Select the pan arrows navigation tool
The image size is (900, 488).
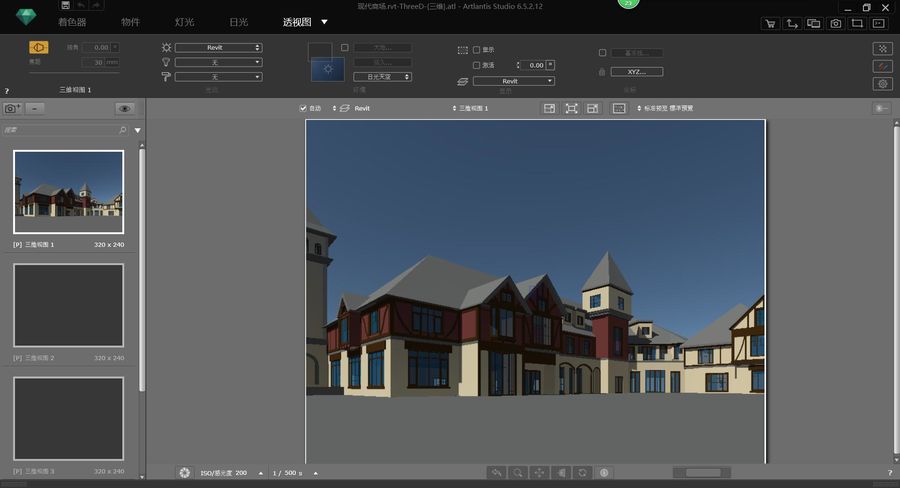coord(539,472)
